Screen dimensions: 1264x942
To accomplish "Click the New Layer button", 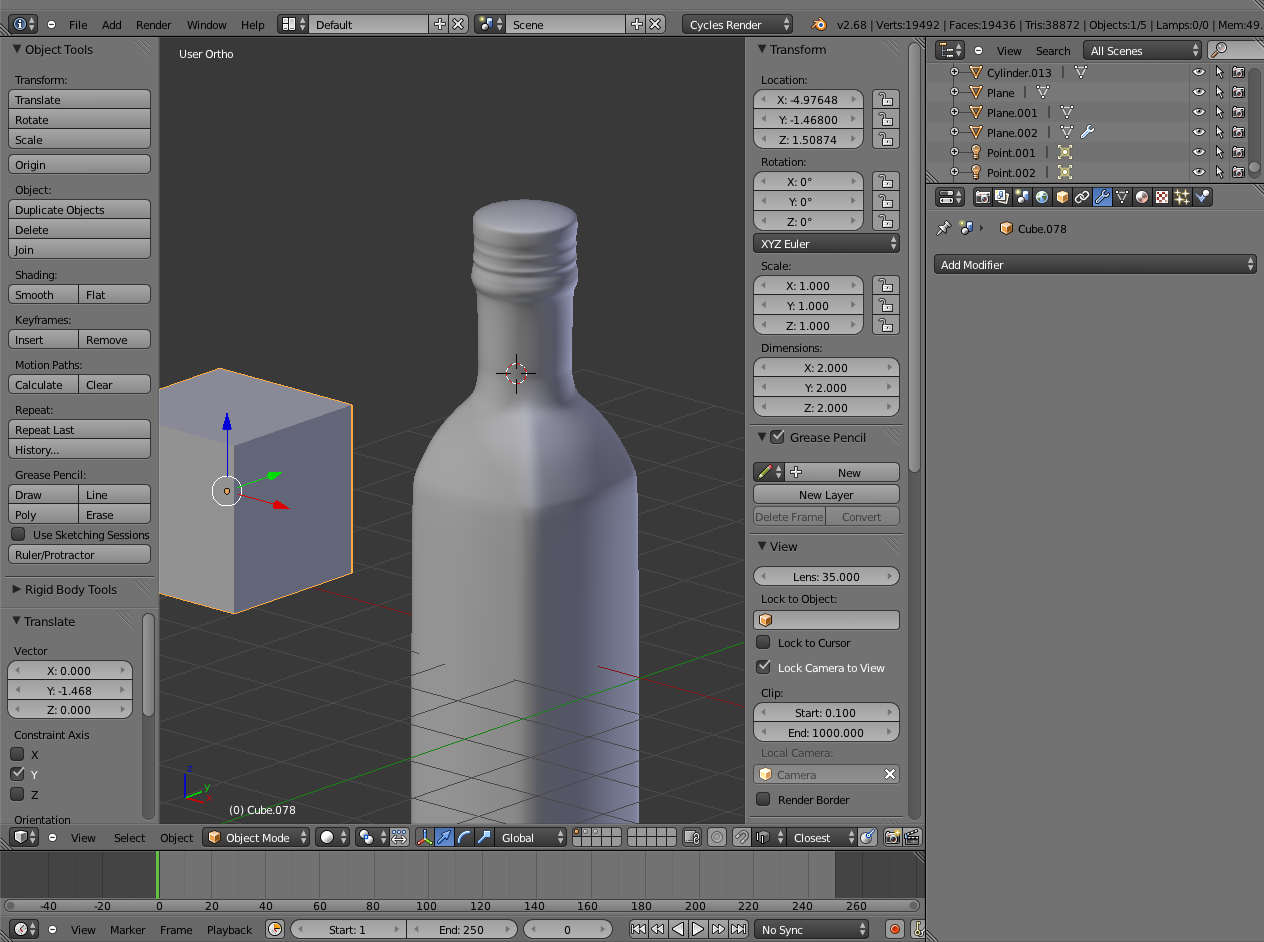I will pos(826,494).
